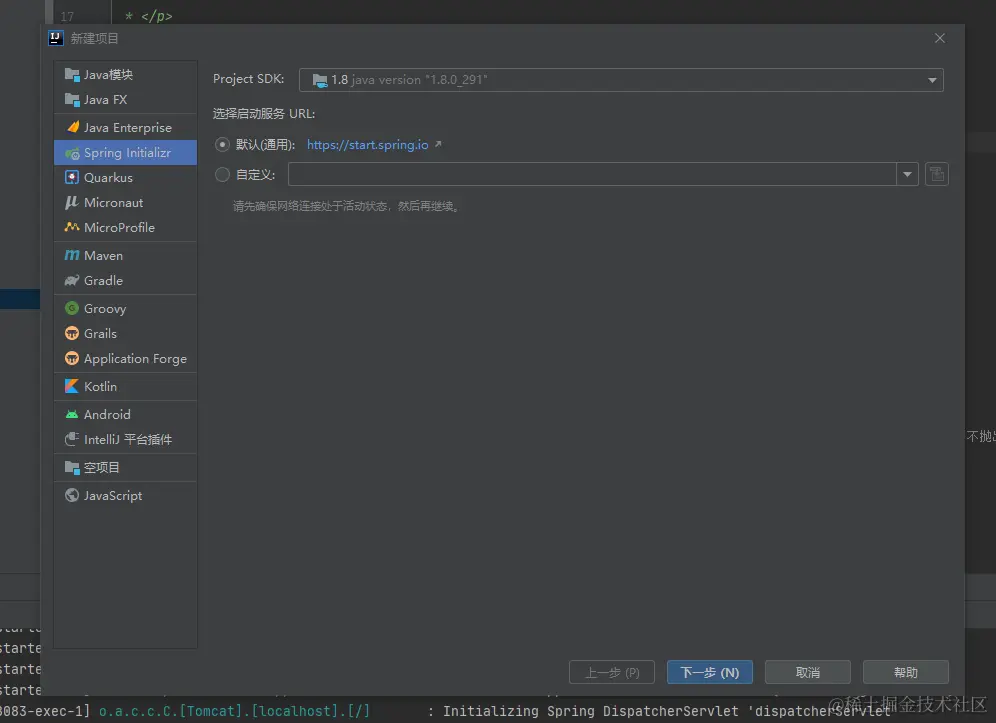Viewport: 996px width, 723px height.
Task: Choose Quarkus project type
Action: [x=125, y=177]
